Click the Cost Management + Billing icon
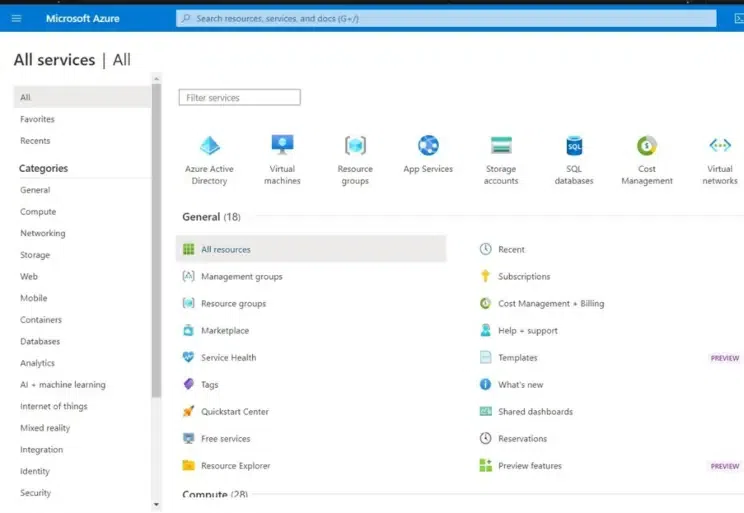 [x=485, y=303]
